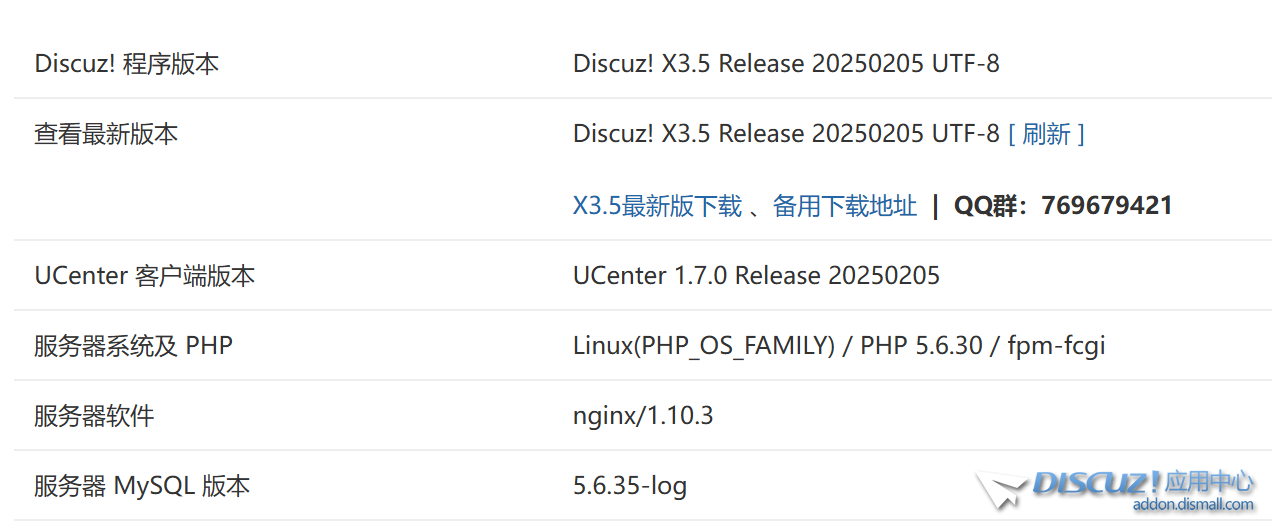
Task: Click the QQ群 769679421 text
Action: click(x=1062, y=206)
